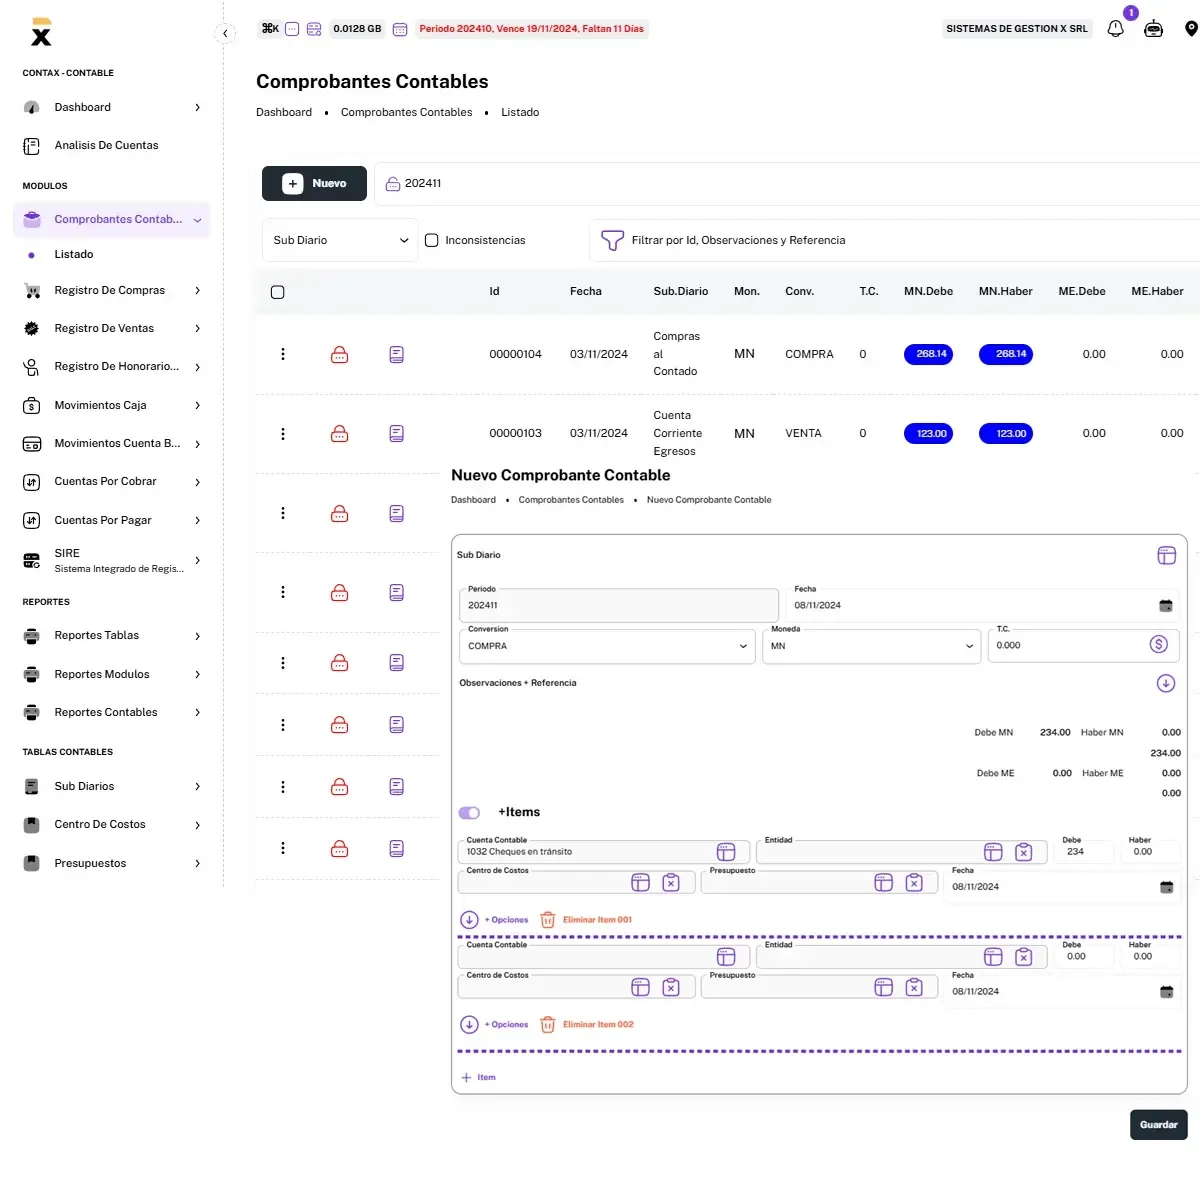Open the calendar icon beside Fecha 08/11/2024

click(1166, 605)
